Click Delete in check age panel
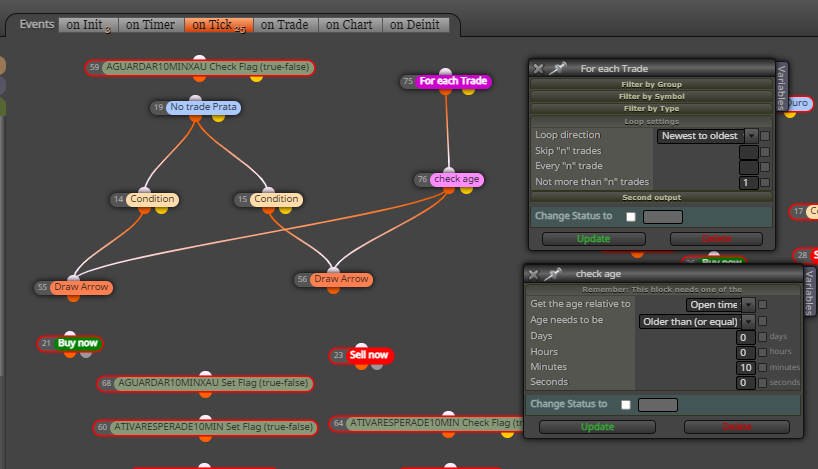The width and height of the screenshot is (818, 469). click(737, 427)
